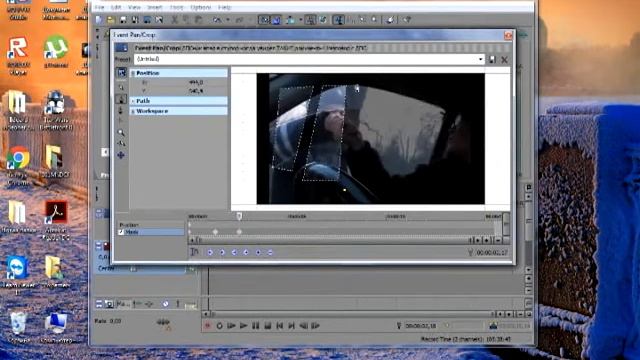The height and width of the screenshot is (360, 640).
Task: Select the Anchor Creation pen tool
Action: pos(121,99)
